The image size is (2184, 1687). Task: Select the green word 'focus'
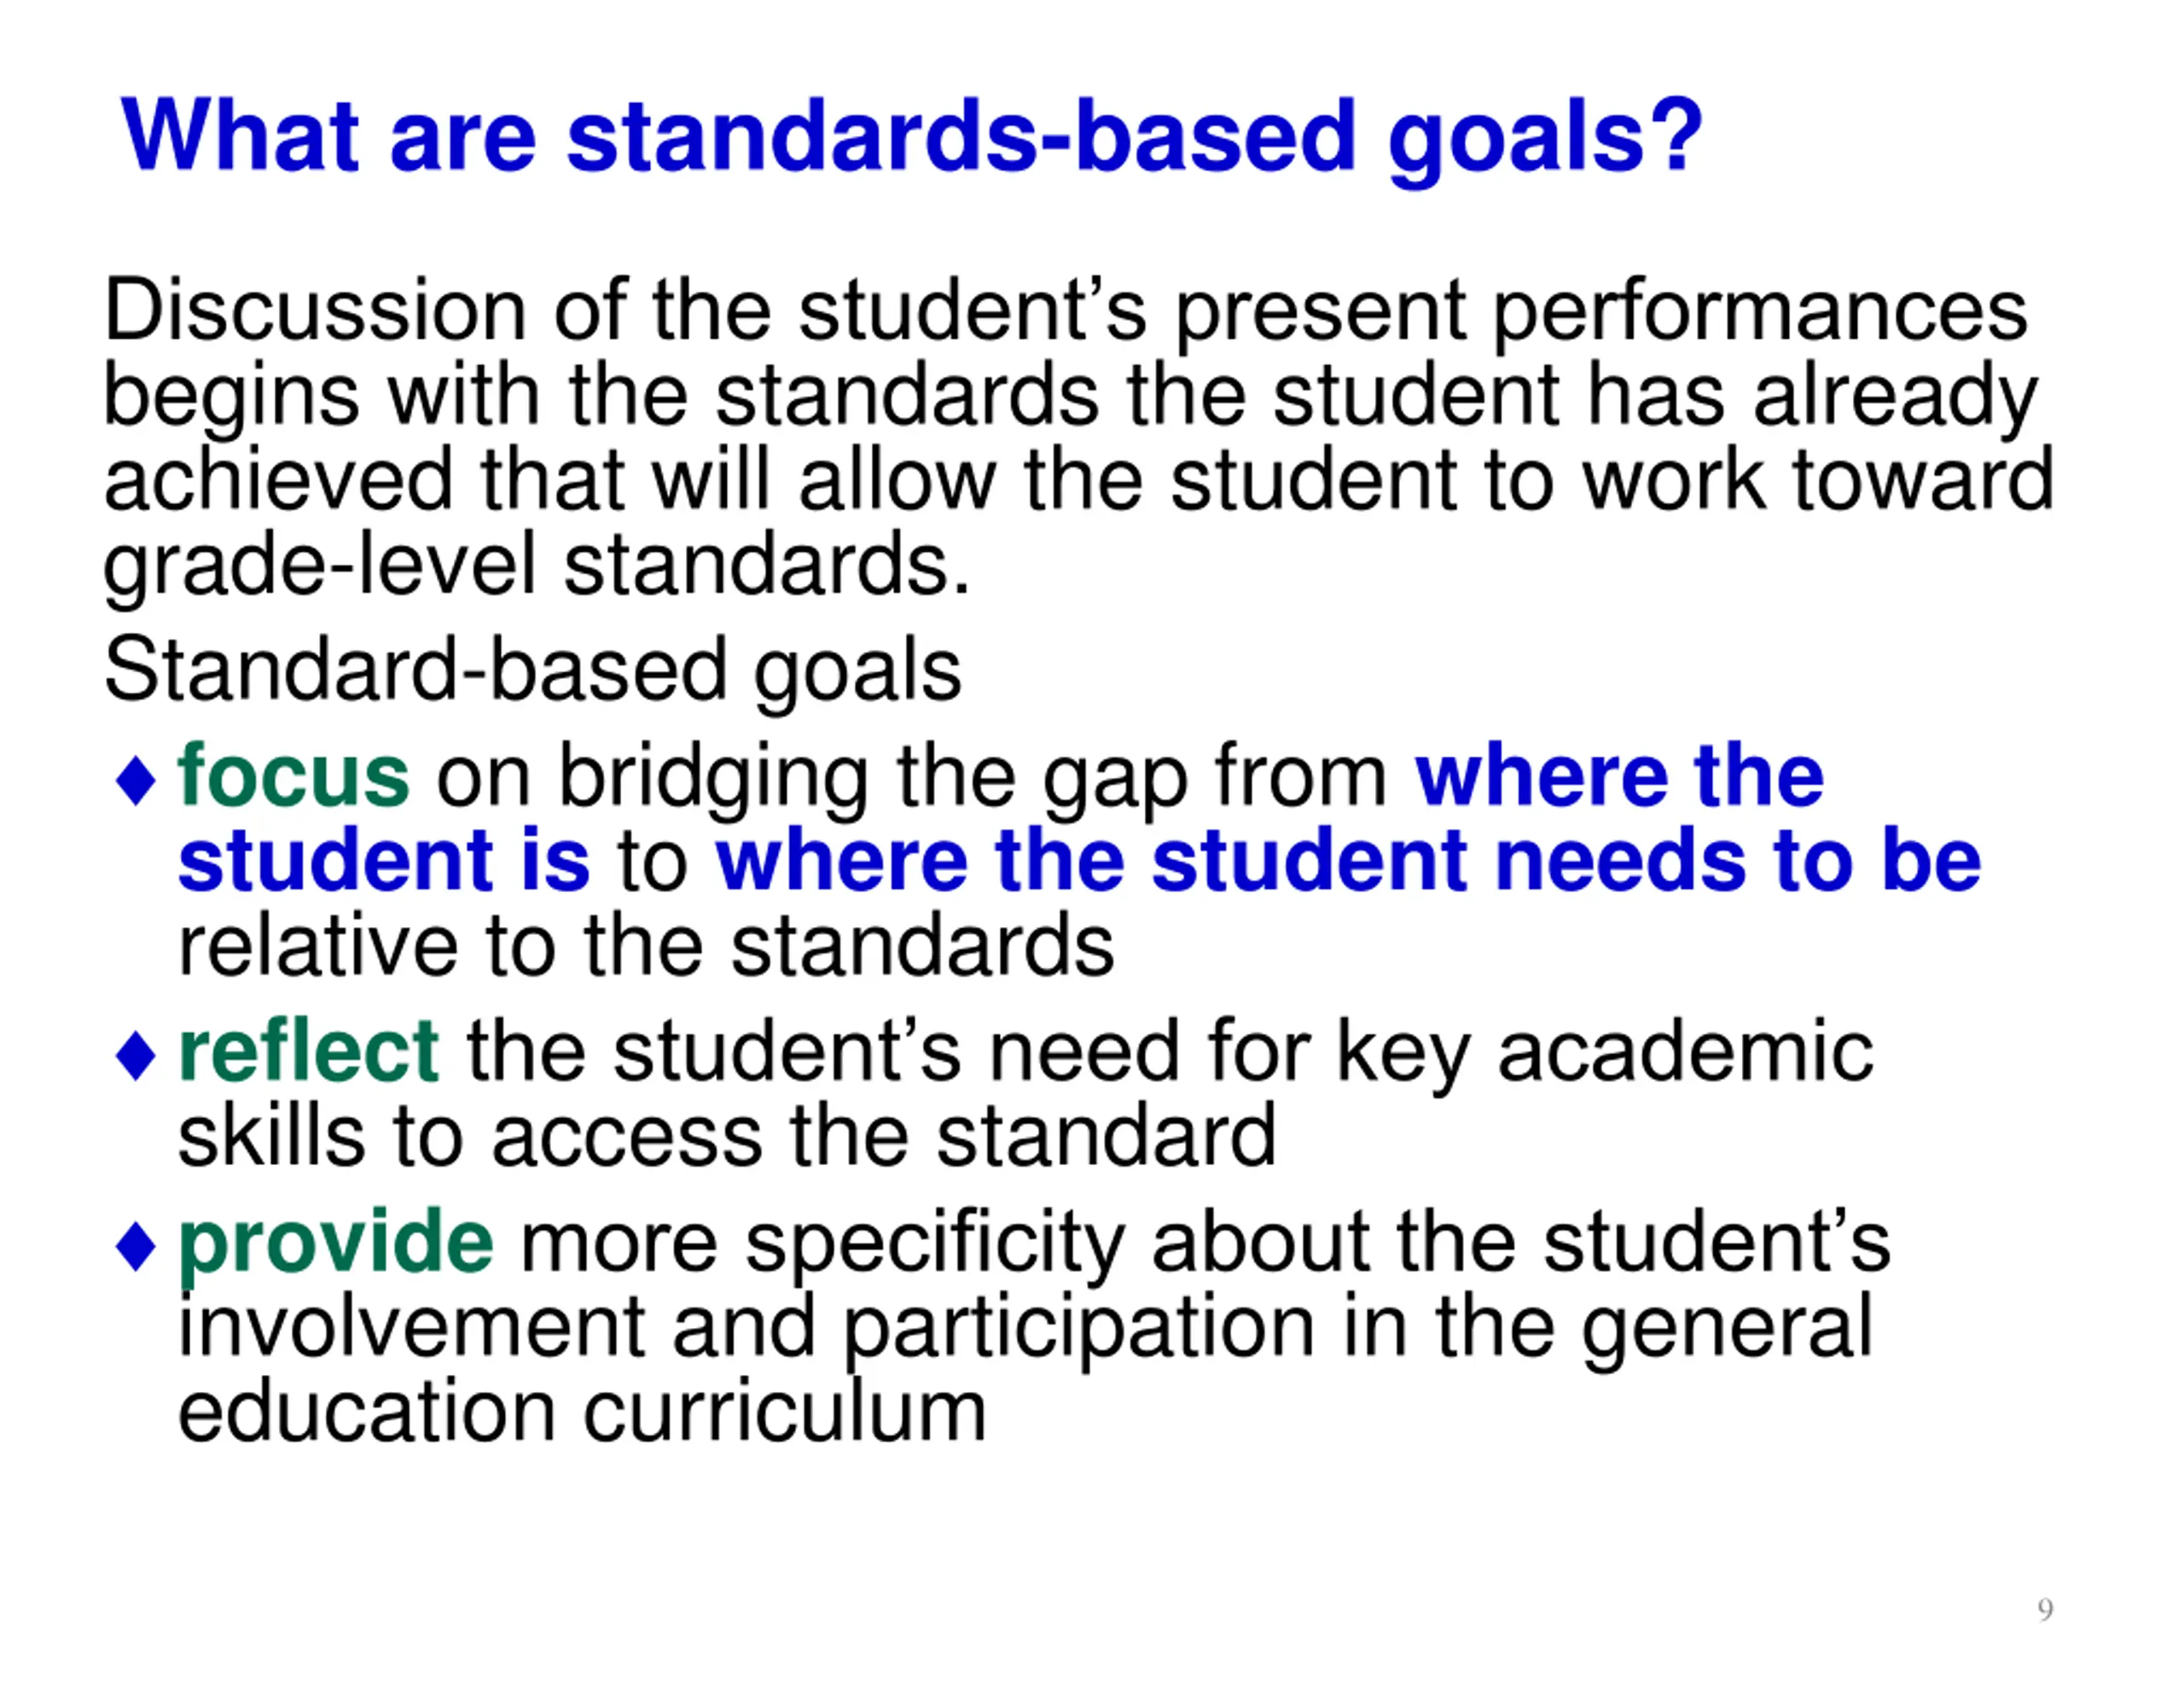pyautogui.click(x=293, y=775)
